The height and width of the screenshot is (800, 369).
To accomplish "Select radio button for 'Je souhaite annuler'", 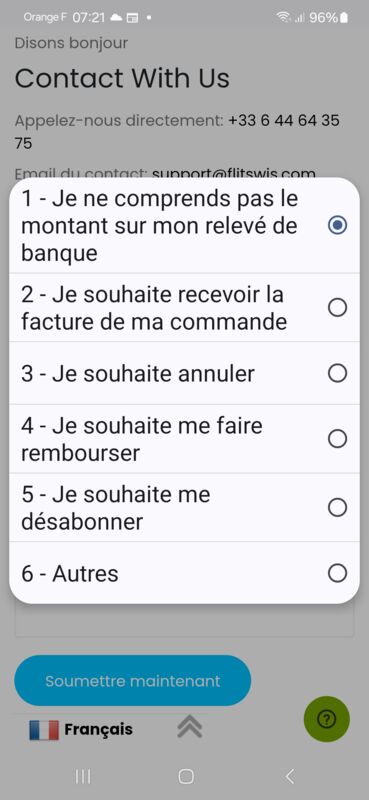I will click(337, 373).
